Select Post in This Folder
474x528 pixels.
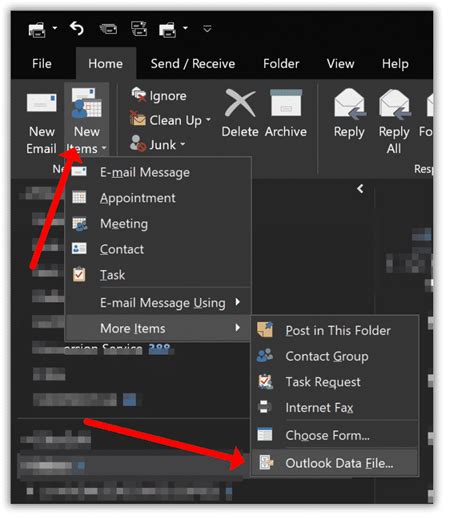(335, 330)
